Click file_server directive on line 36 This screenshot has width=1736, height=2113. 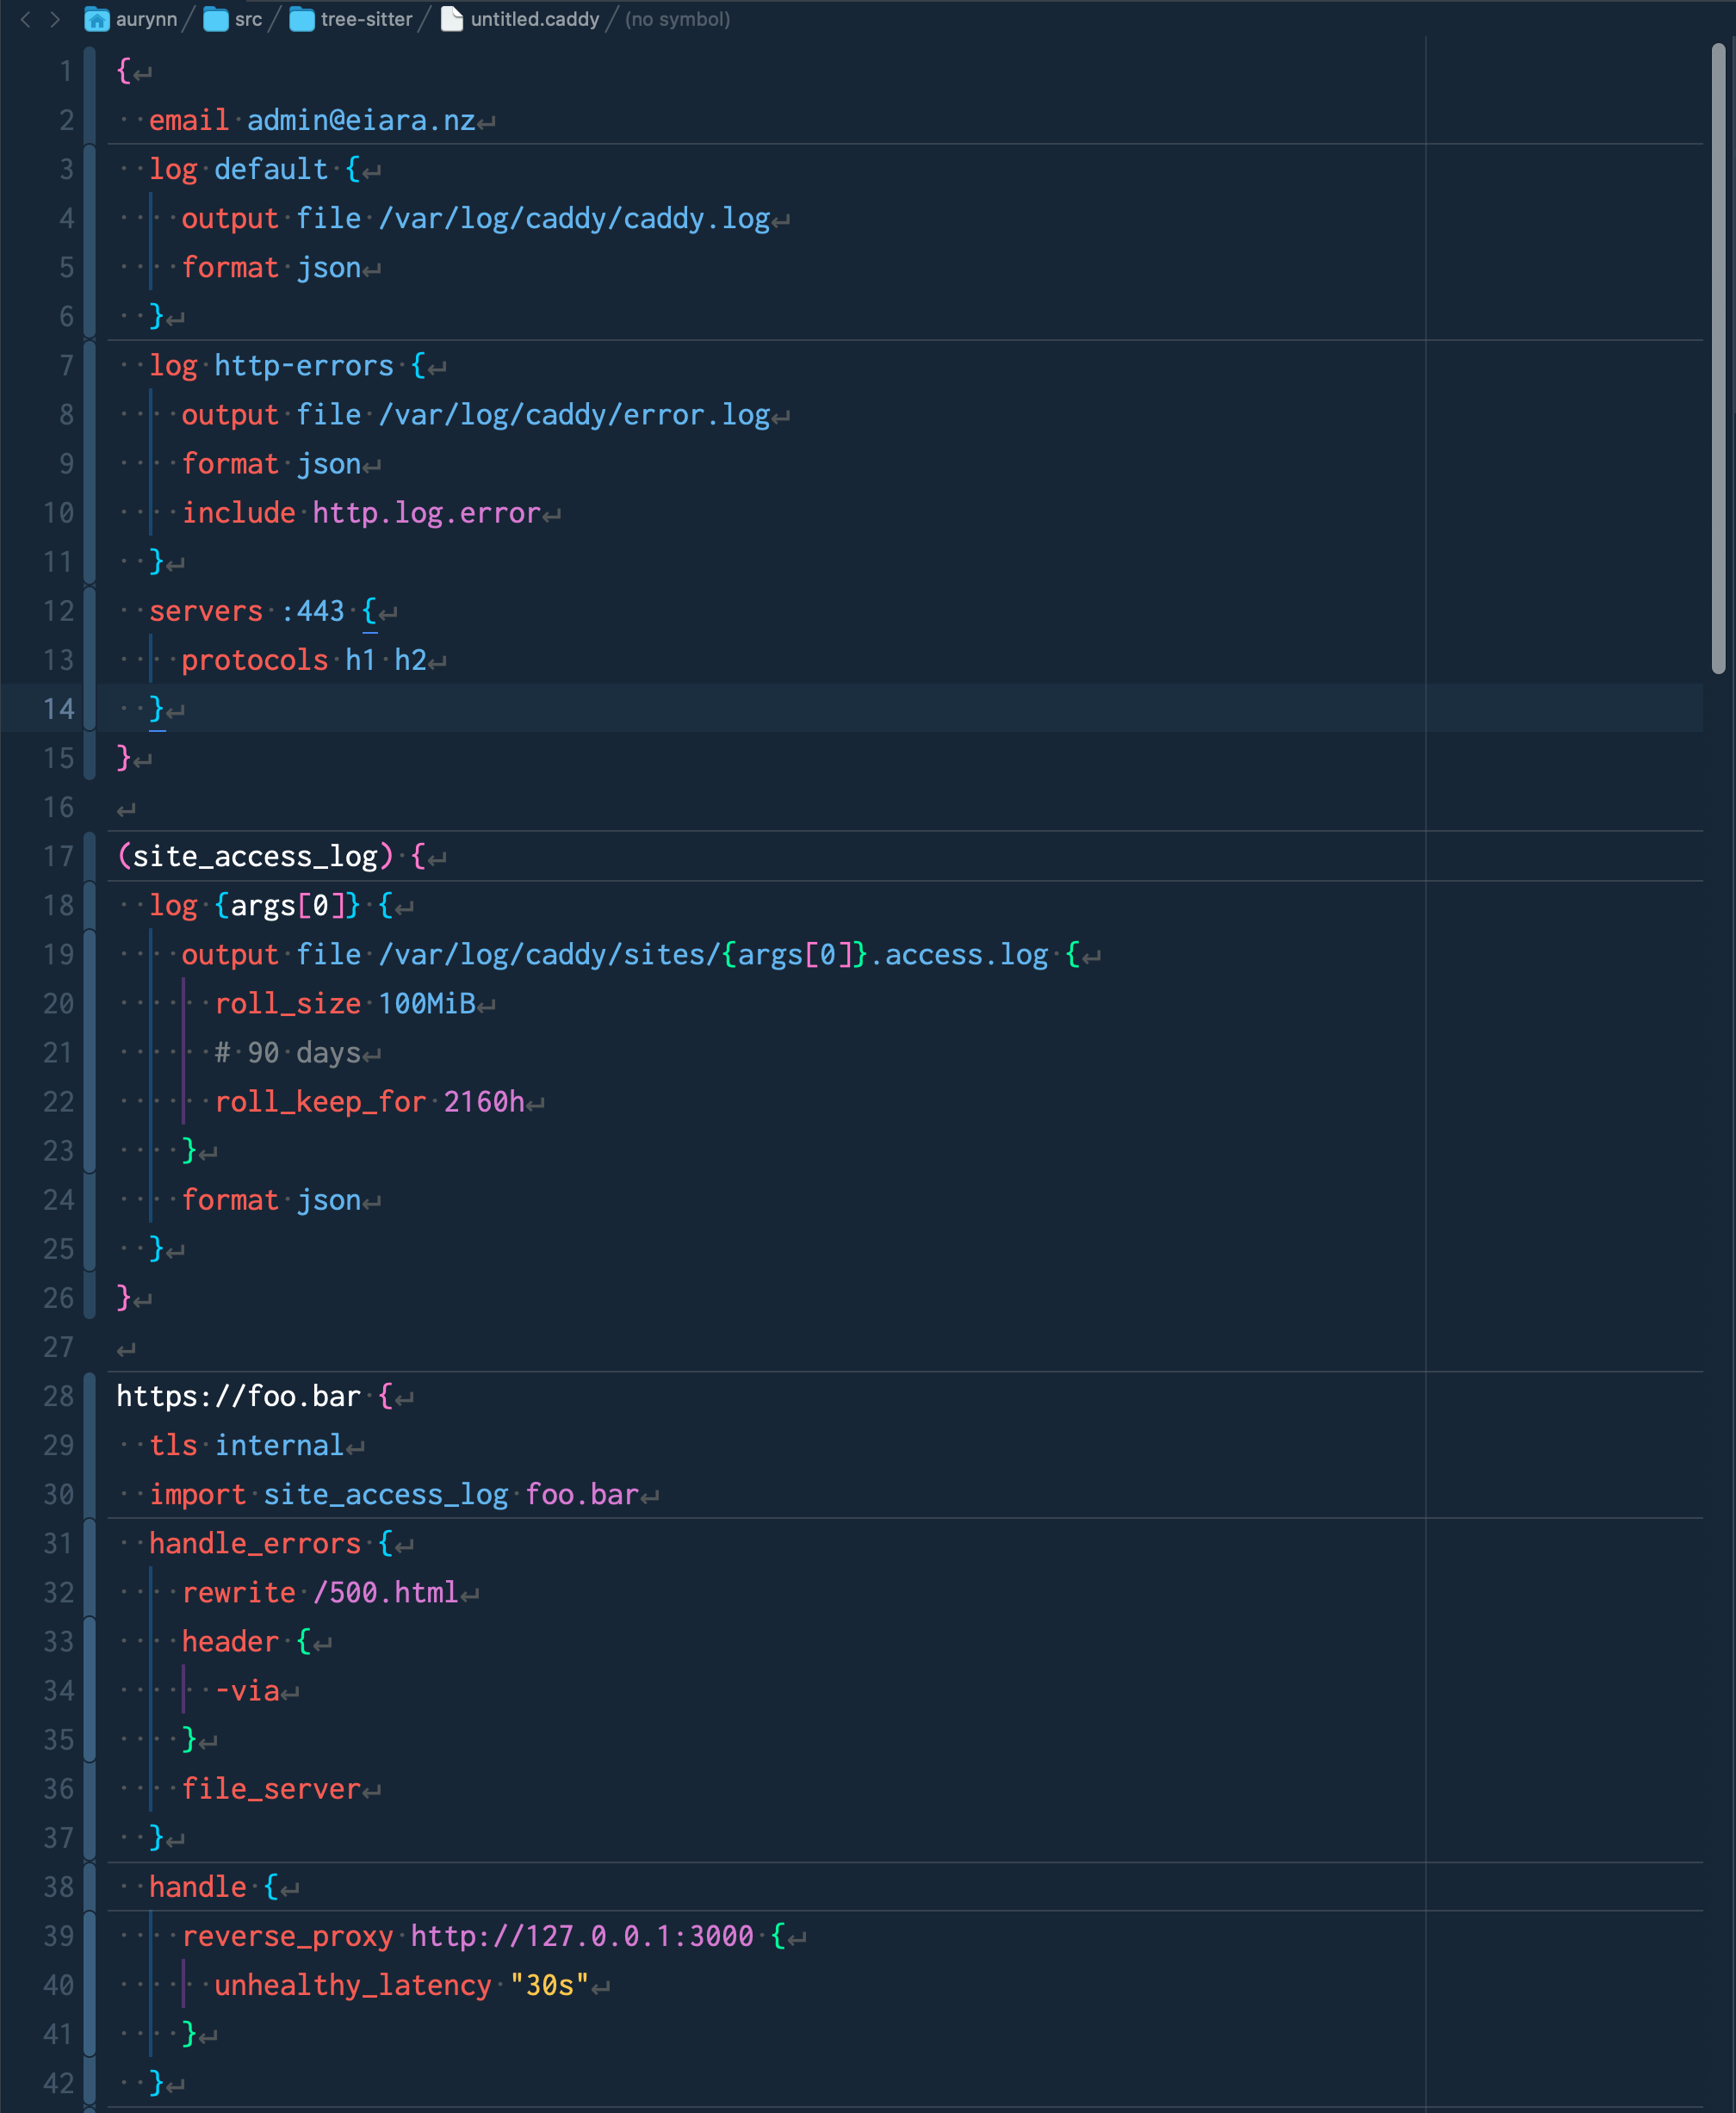click(271, 1788)
